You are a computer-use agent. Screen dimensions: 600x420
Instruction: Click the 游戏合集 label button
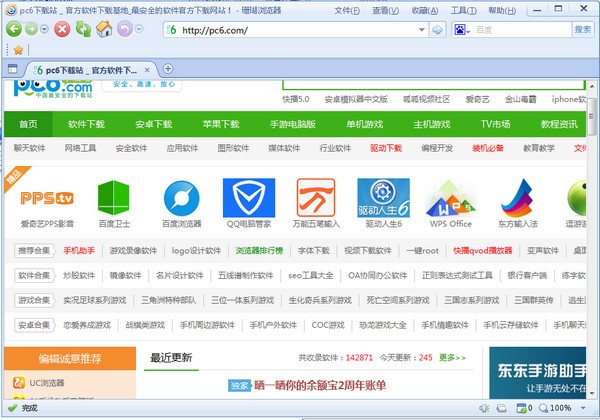pos(34,300)
